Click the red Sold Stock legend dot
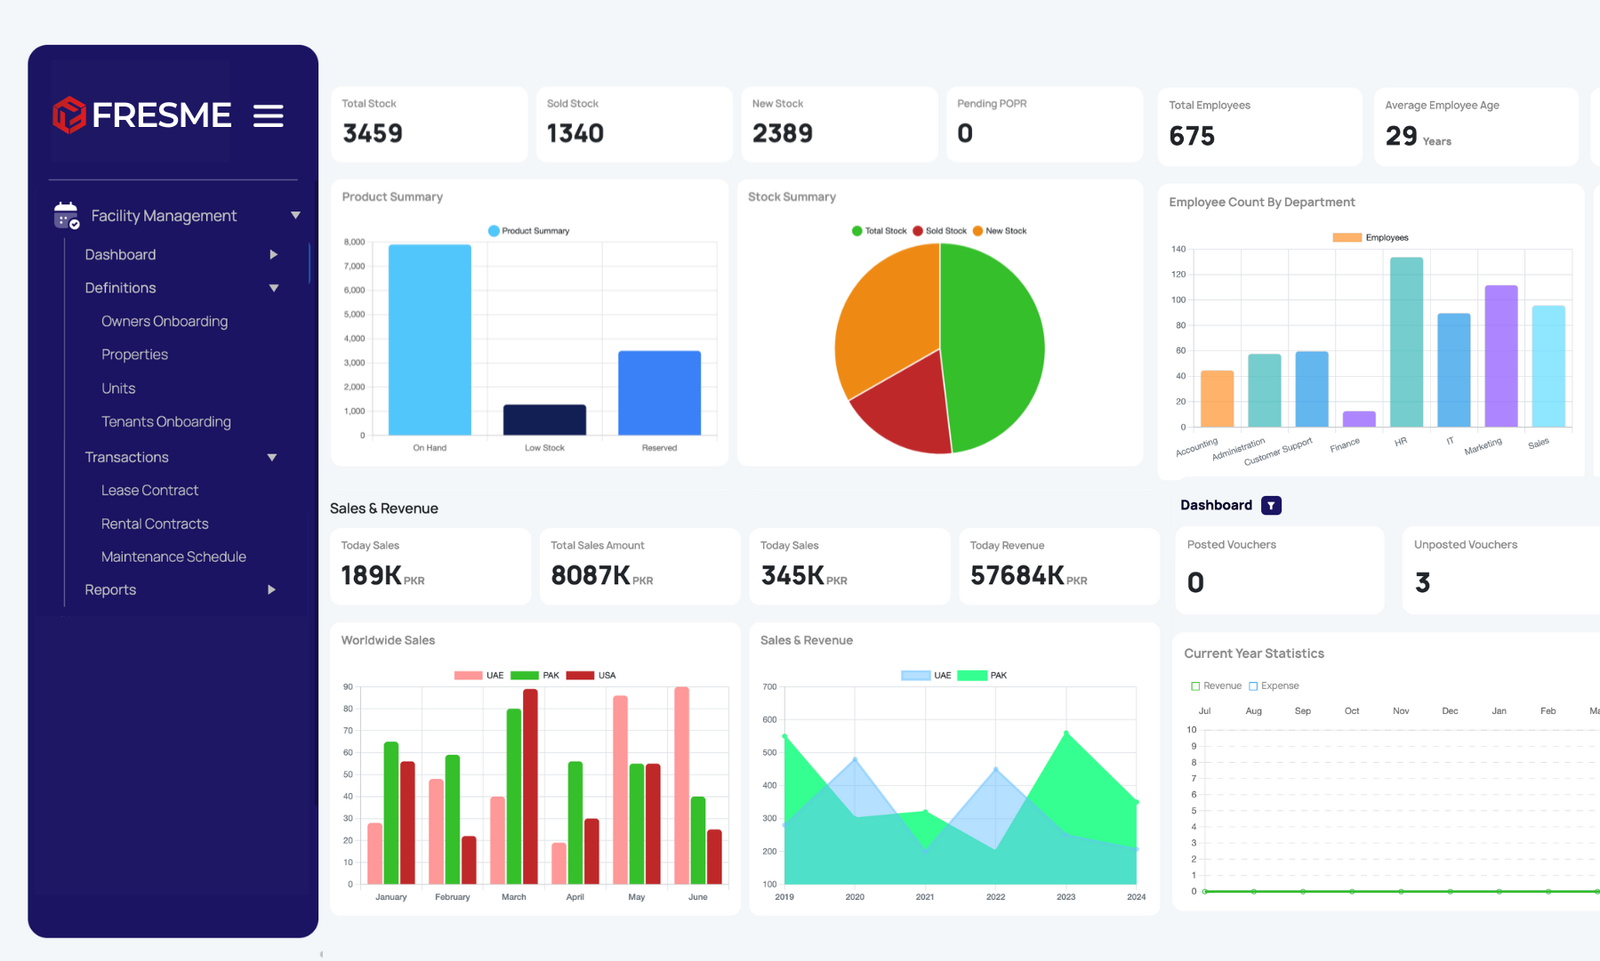 click(x=918, y=231)
